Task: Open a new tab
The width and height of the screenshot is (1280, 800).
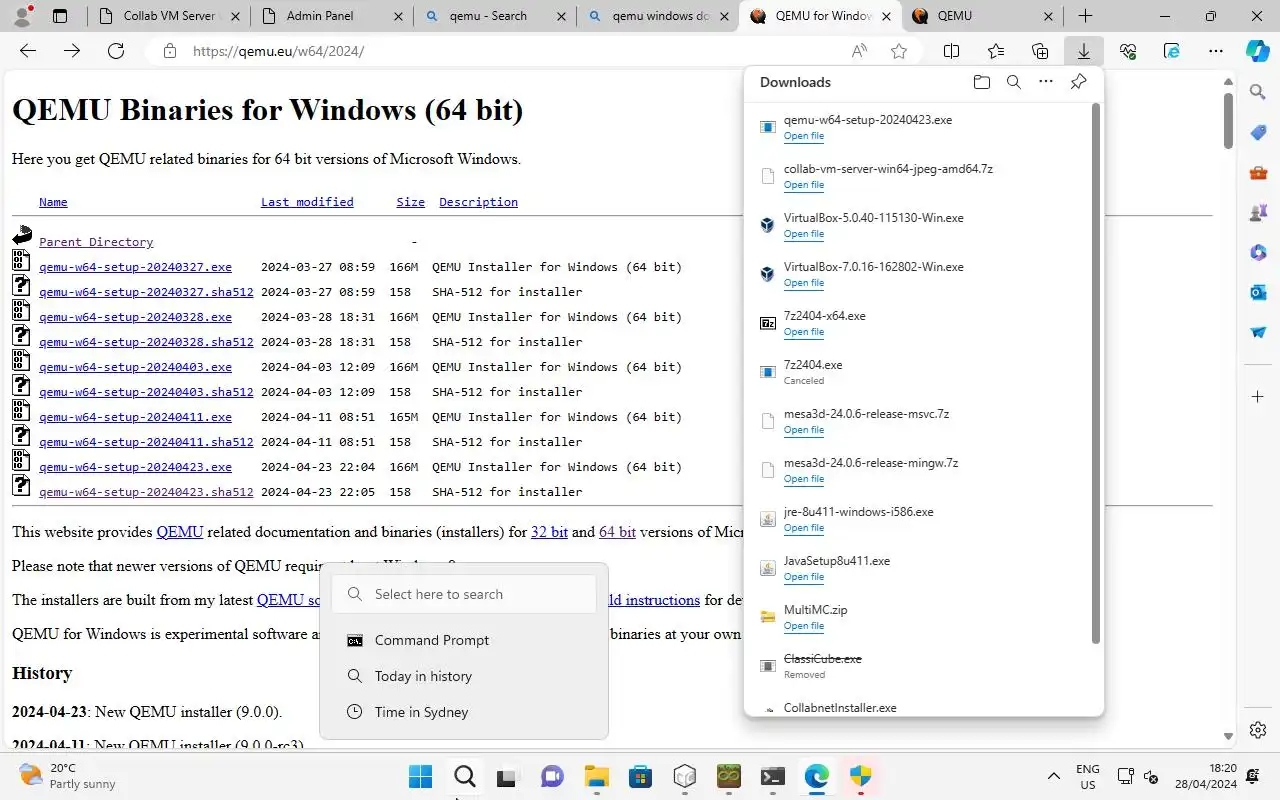Action: tap(1085, 16)
